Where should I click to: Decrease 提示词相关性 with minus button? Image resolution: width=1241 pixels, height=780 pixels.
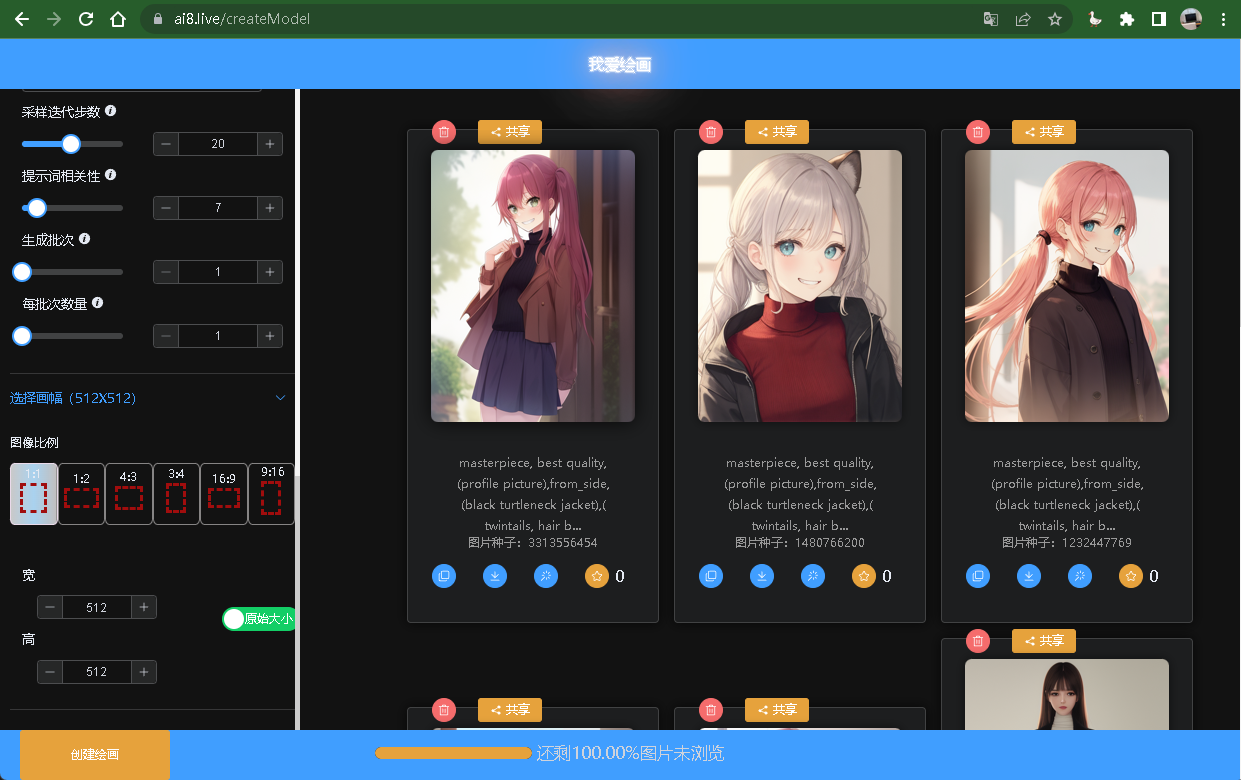pos(166,208)
